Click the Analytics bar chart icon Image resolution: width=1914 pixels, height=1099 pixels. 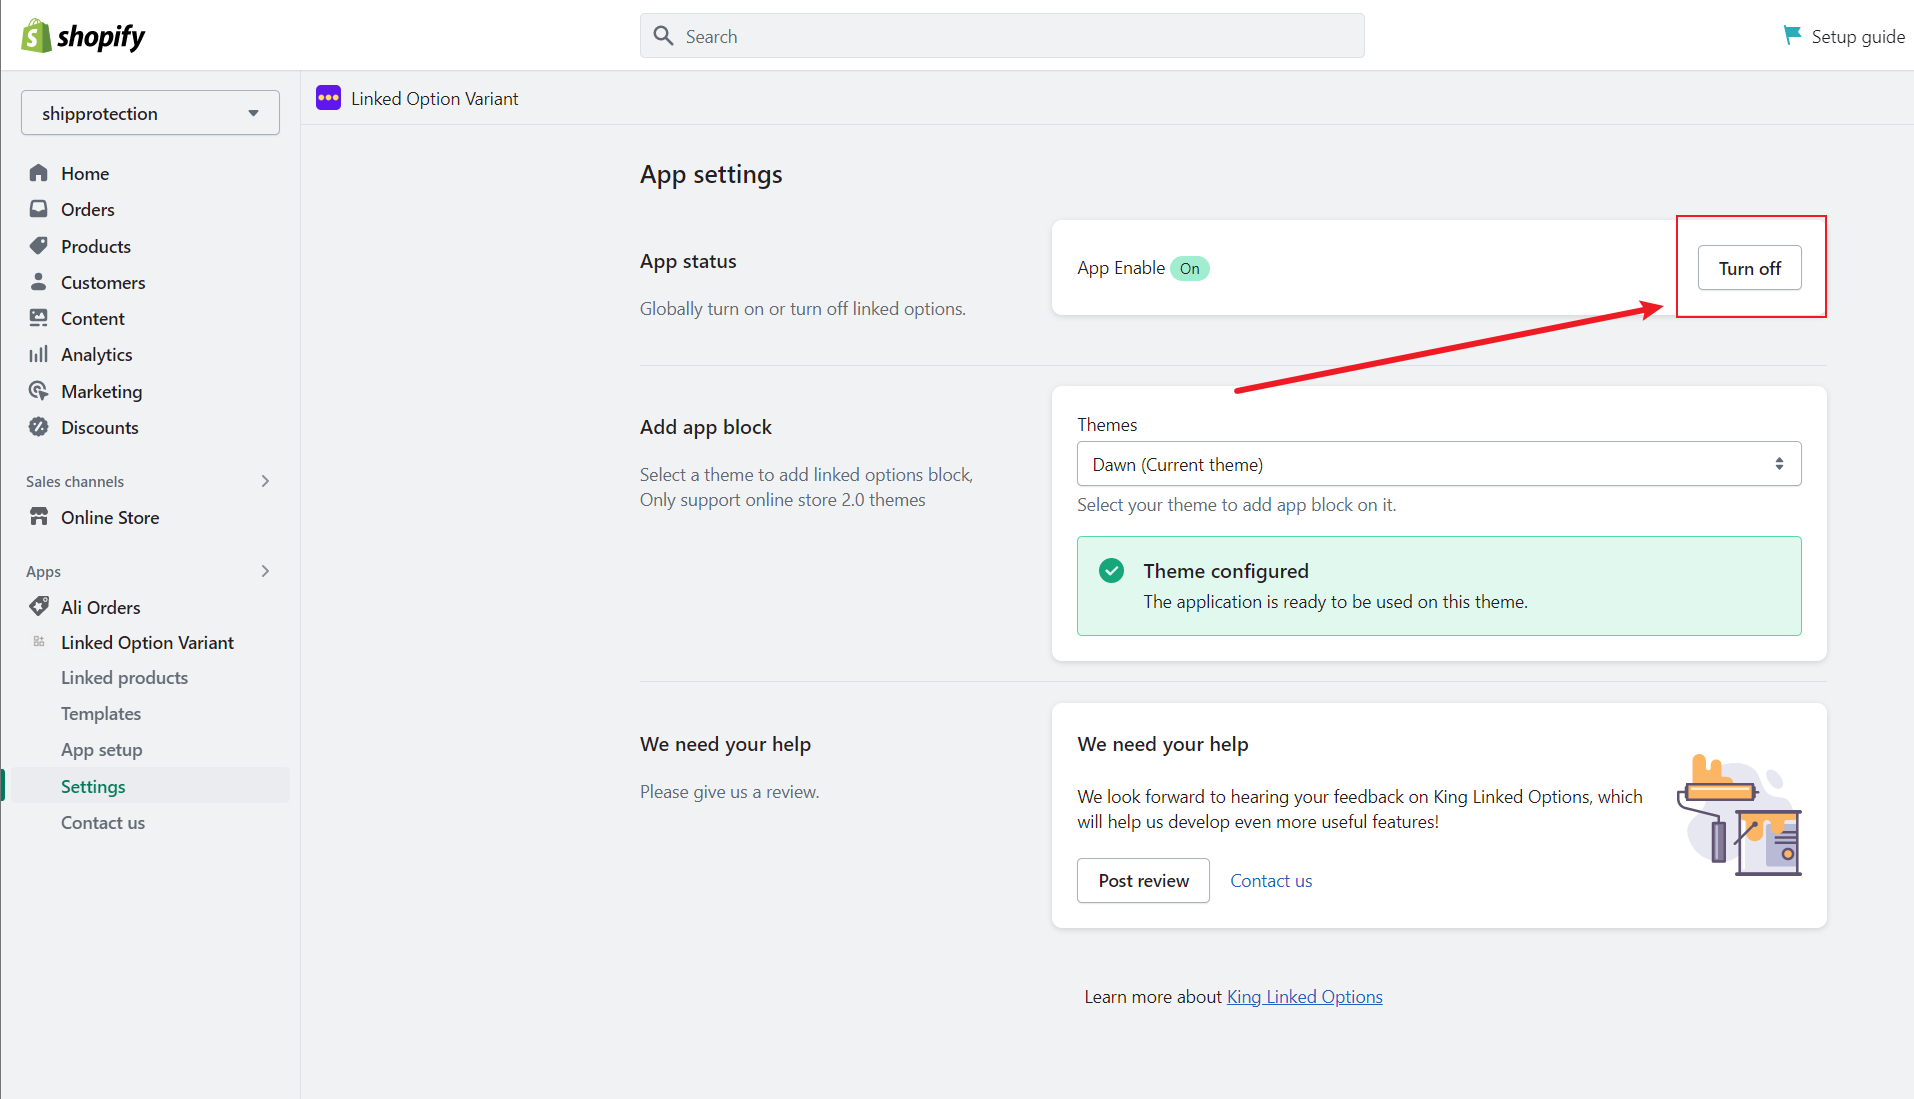click(39, 354)
